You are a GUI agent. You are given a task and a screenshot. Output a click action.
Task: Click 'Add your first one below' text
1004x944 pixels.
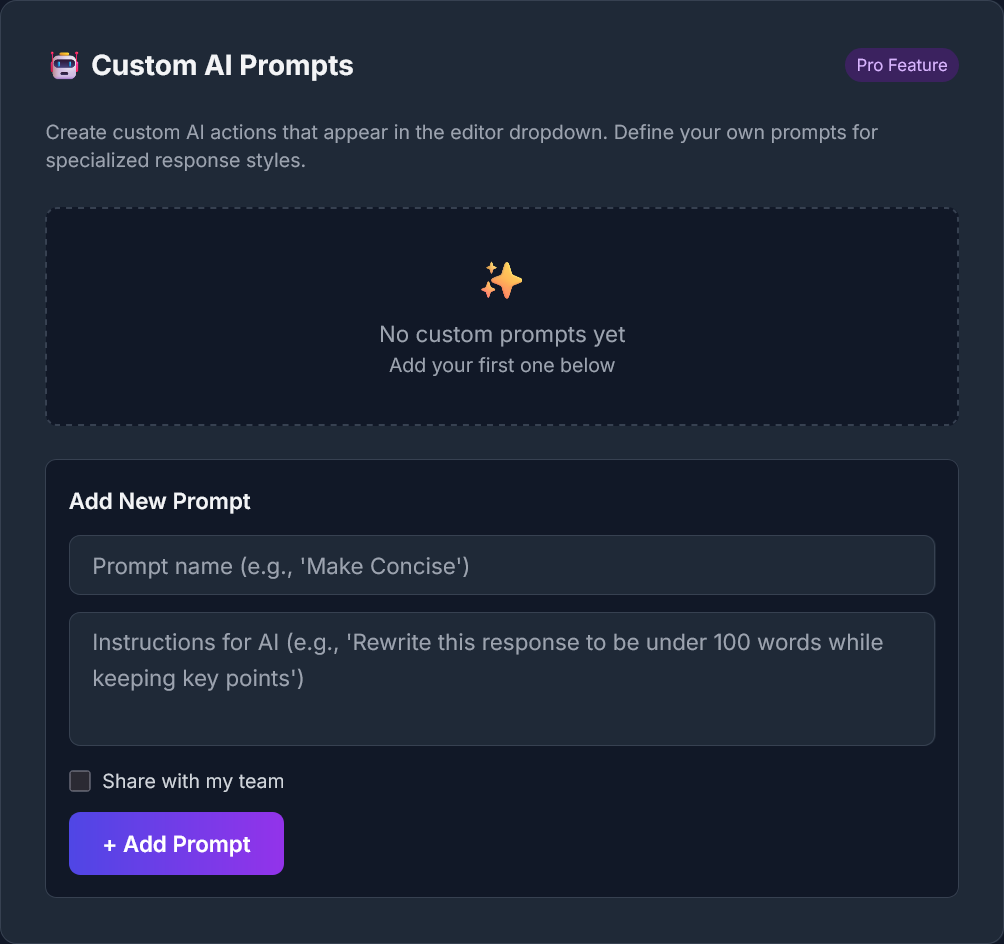coord(502,365)
